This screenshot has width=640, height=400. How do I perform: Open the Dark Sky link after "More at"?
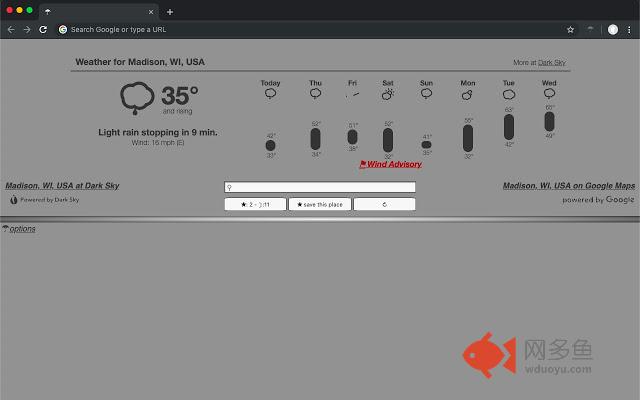pyautogui.click(x=552, y=63)
